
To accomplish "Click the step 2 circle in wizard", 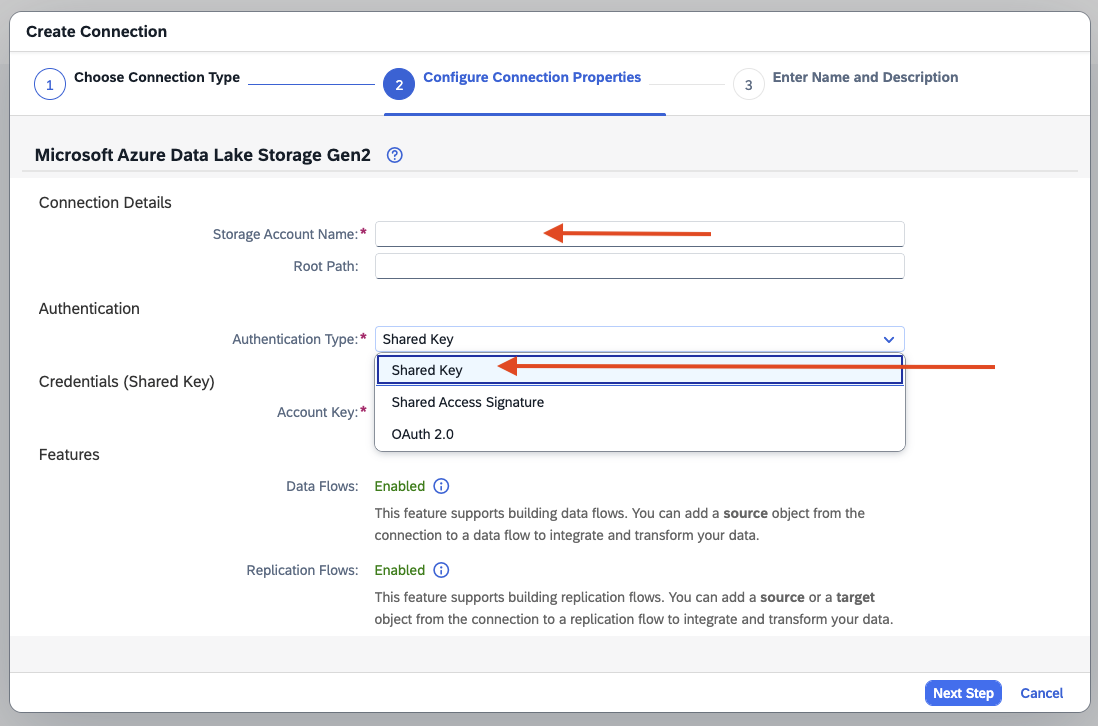I will (x=399, y=85).
